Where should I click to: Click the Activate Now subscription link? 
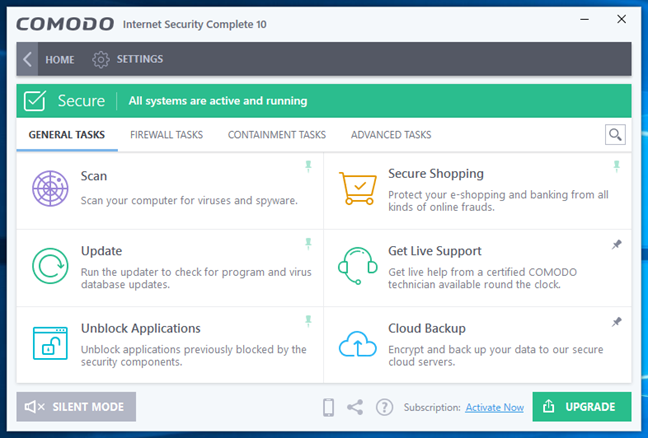point(495,407)
